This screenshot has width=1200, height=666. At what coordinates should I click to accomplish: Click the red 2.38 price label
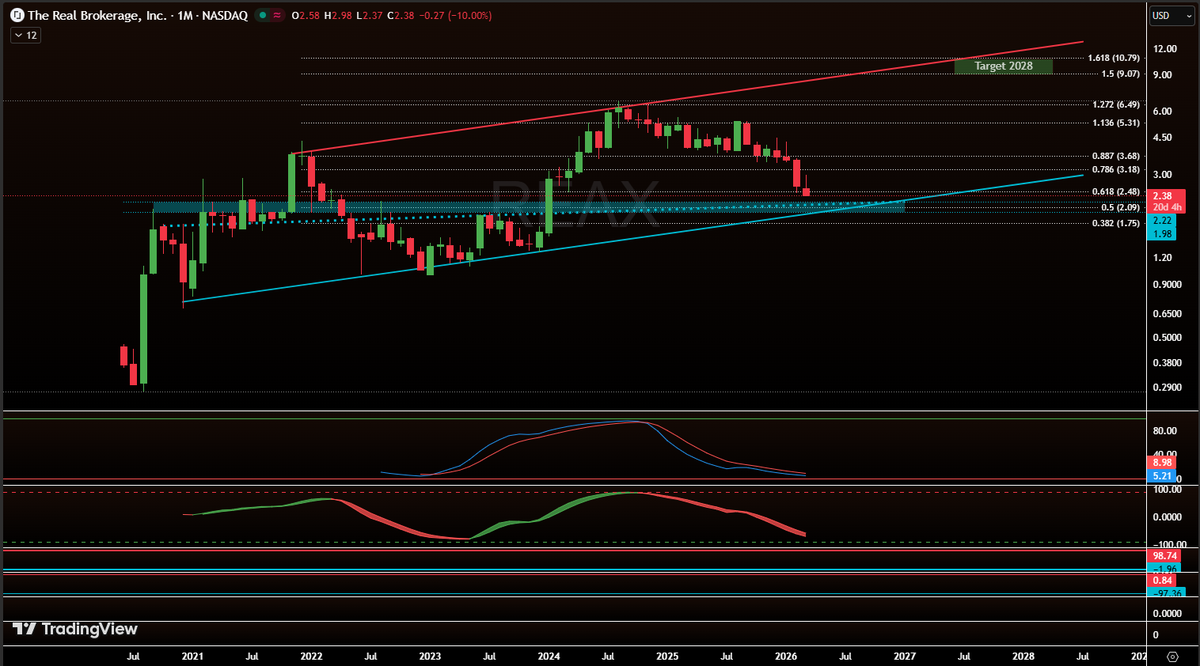1161,195
